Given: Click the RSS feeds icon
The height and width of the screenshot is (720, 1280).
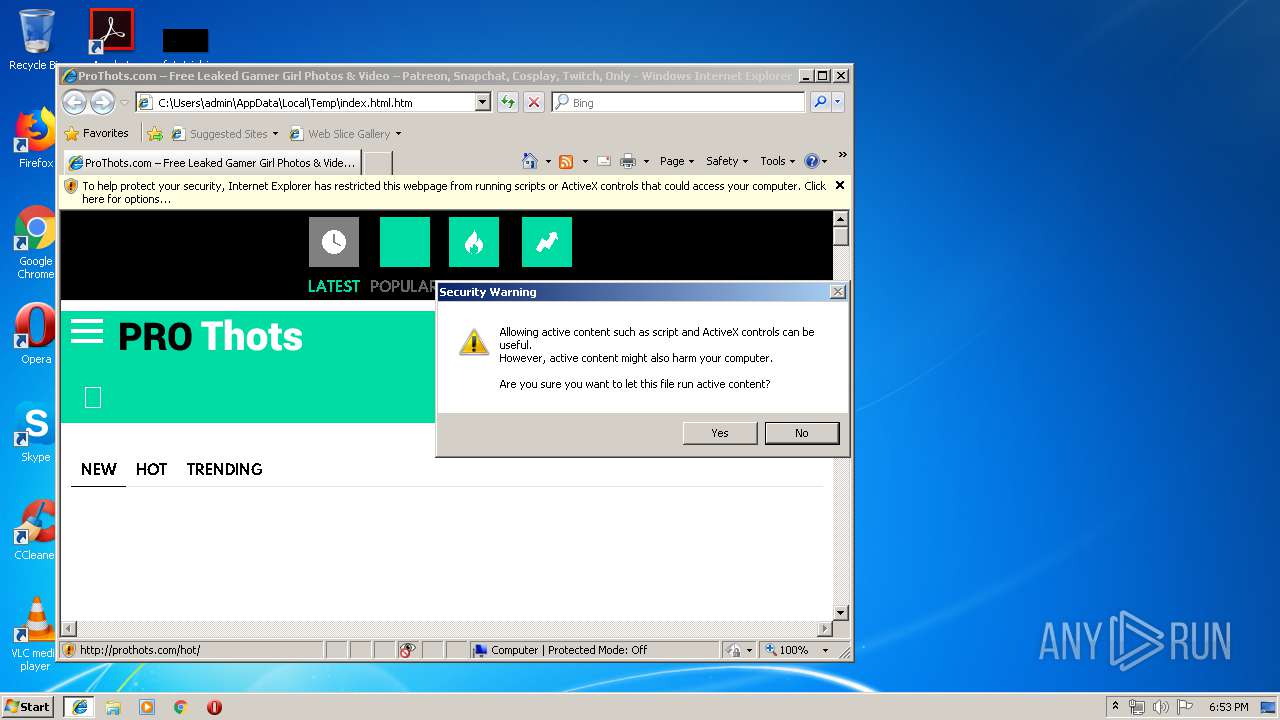Looking at the screenshot, I should 566,161.
